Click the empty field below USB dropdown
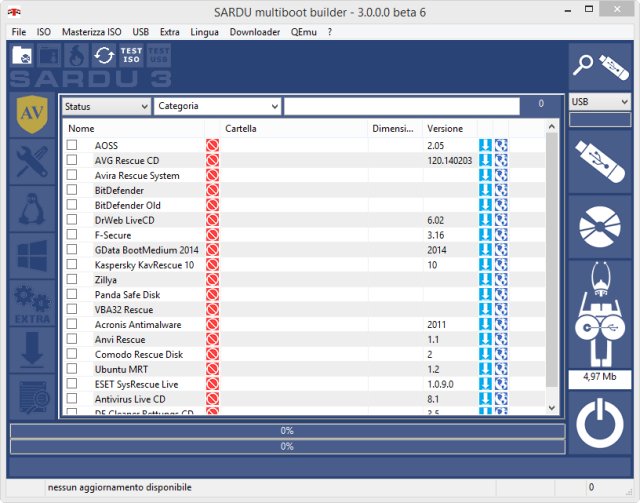Image resolution: width=640 pixels, height=503 pixels. [x=600, y=119]
